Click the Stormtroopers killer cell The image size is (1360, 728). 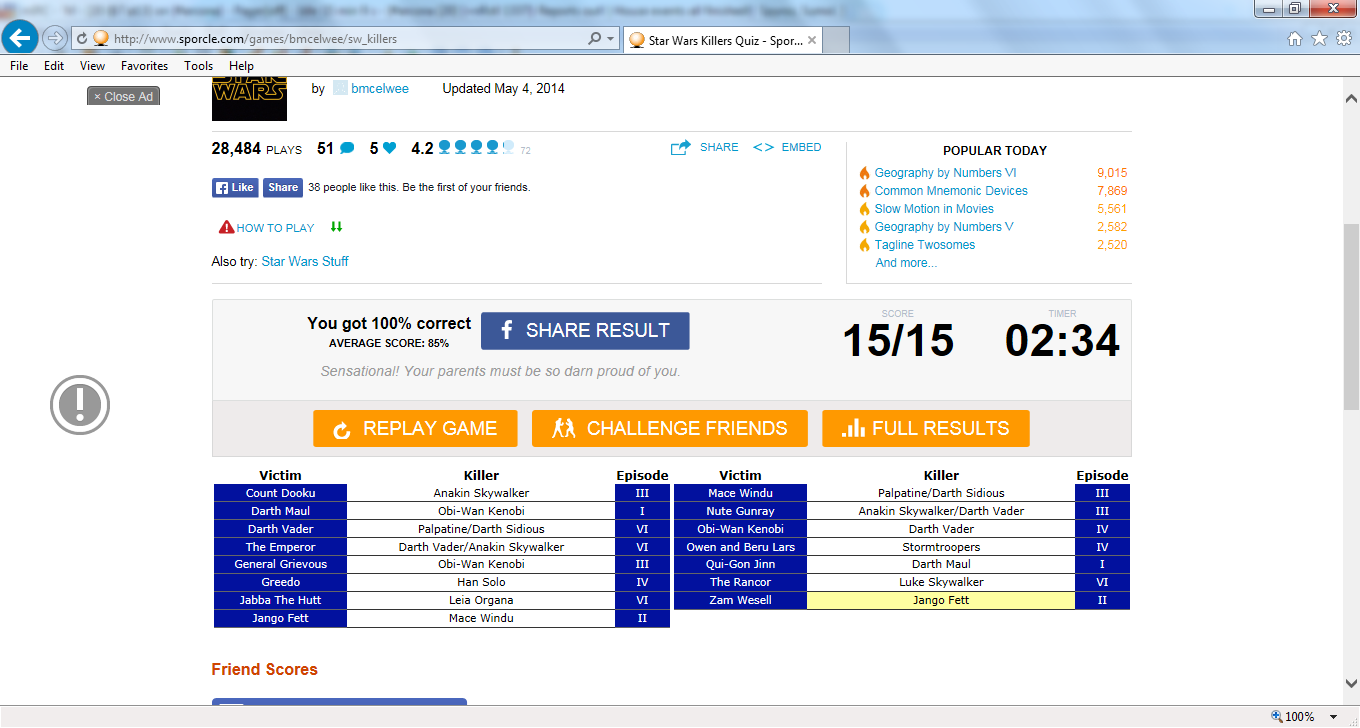pyautogui.click(x=941, y=547)
